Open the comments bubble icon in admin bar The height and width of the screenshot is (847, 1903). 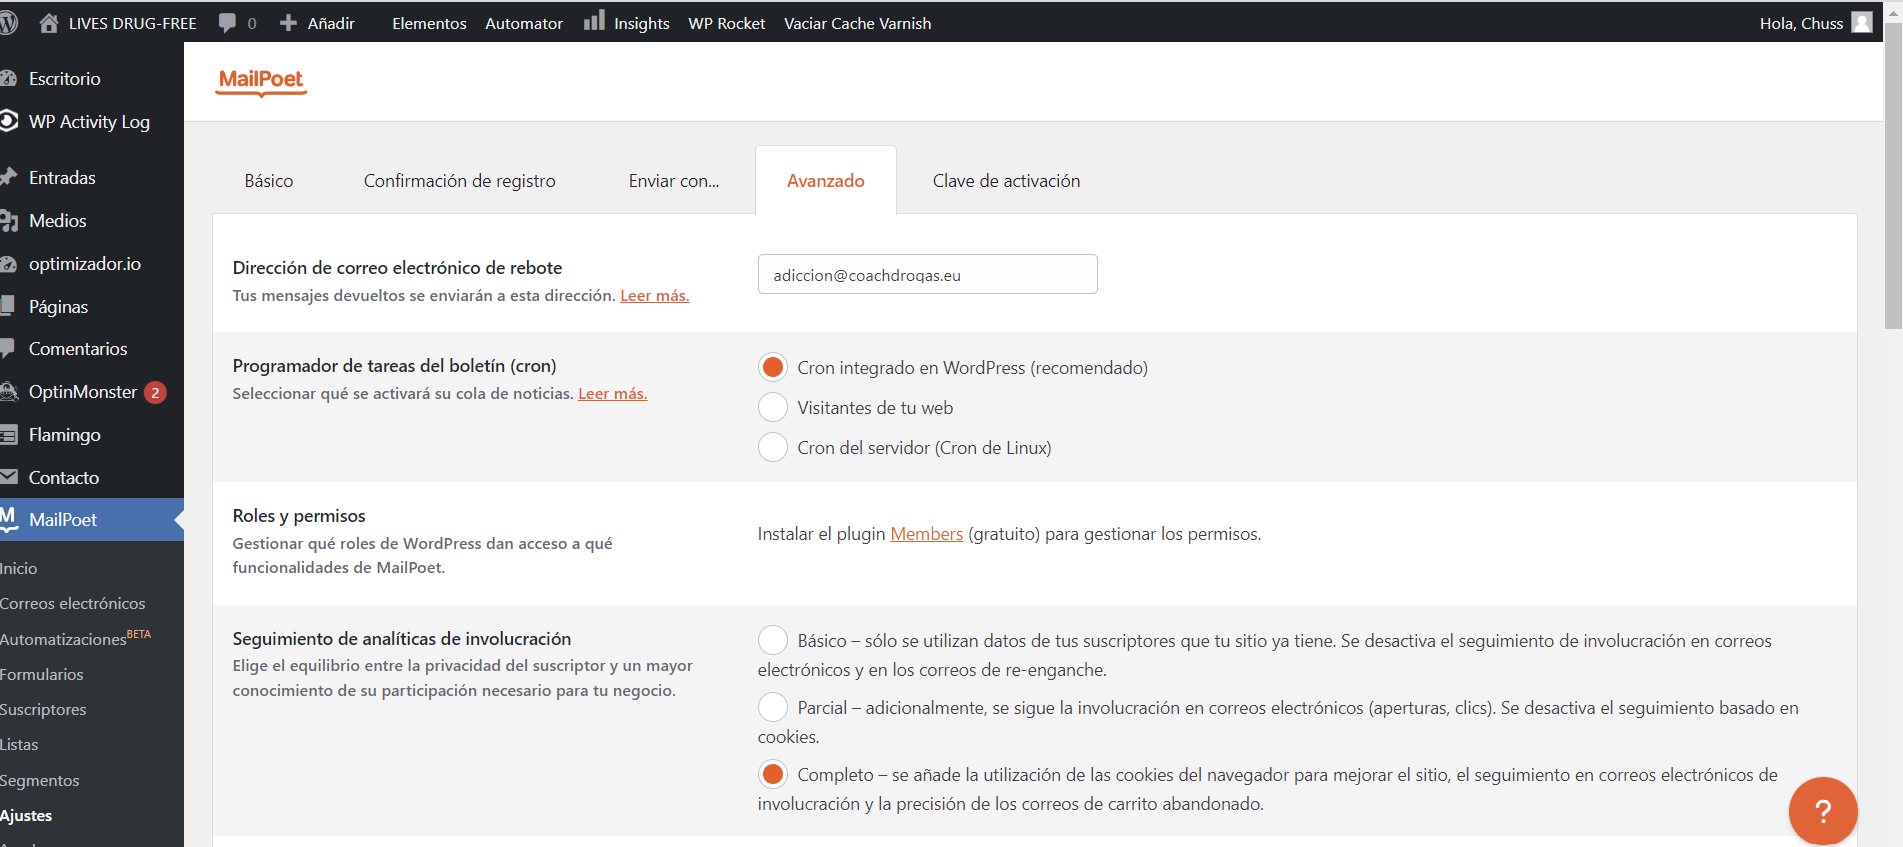click(227, 23)
